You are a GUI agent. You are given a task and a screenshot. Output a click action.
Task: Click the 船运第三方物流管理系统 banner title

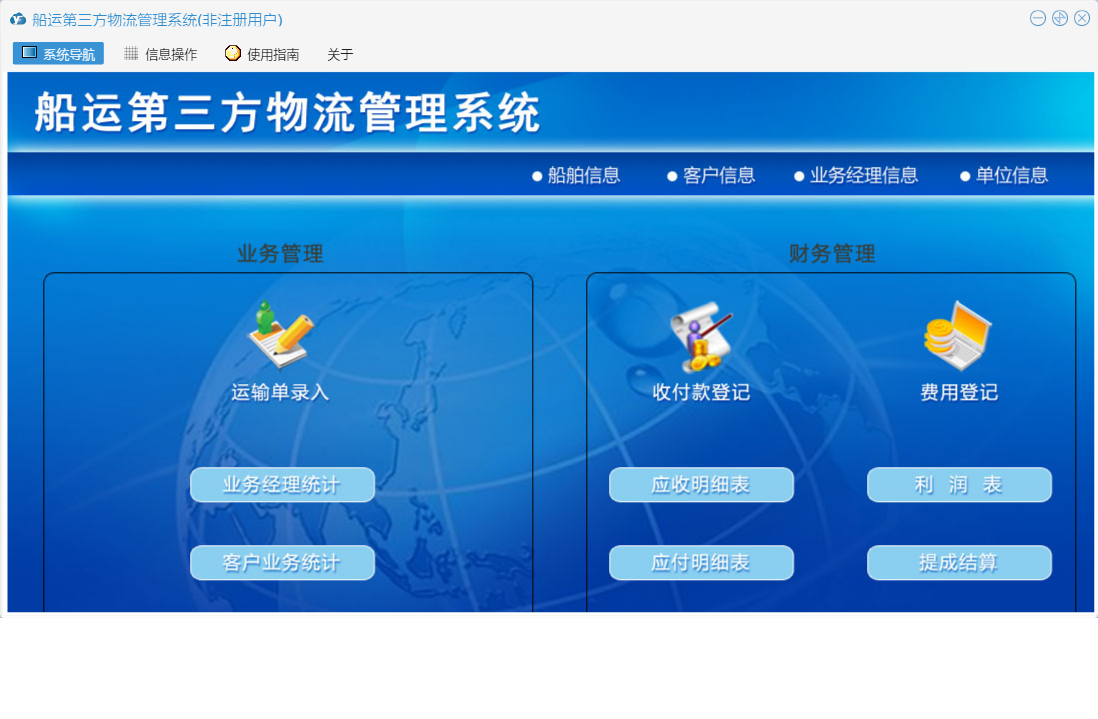coord(287,112)
